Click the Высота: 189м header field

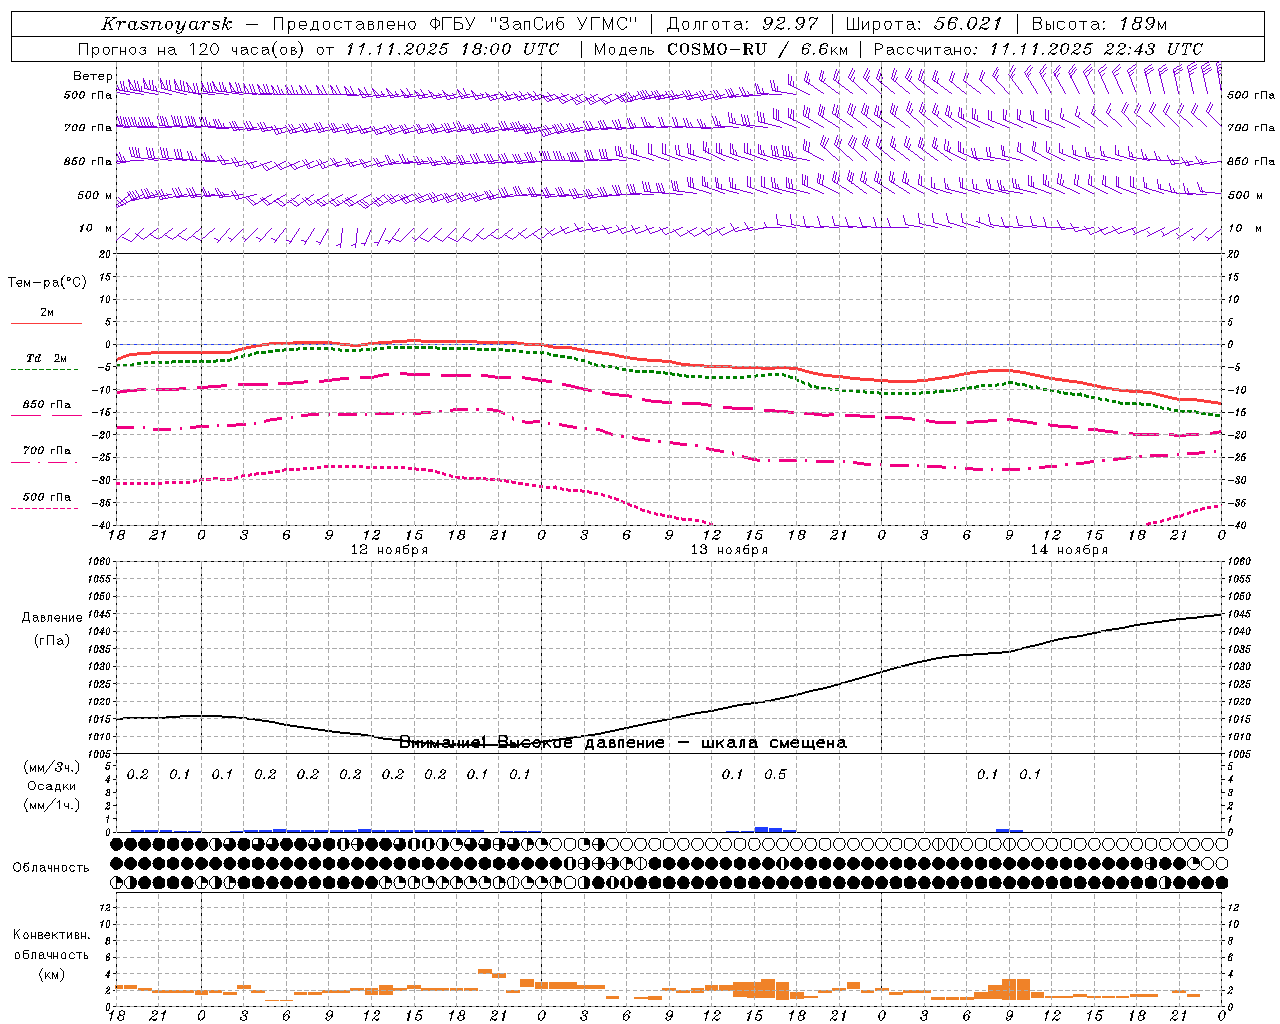[1099, 24]
